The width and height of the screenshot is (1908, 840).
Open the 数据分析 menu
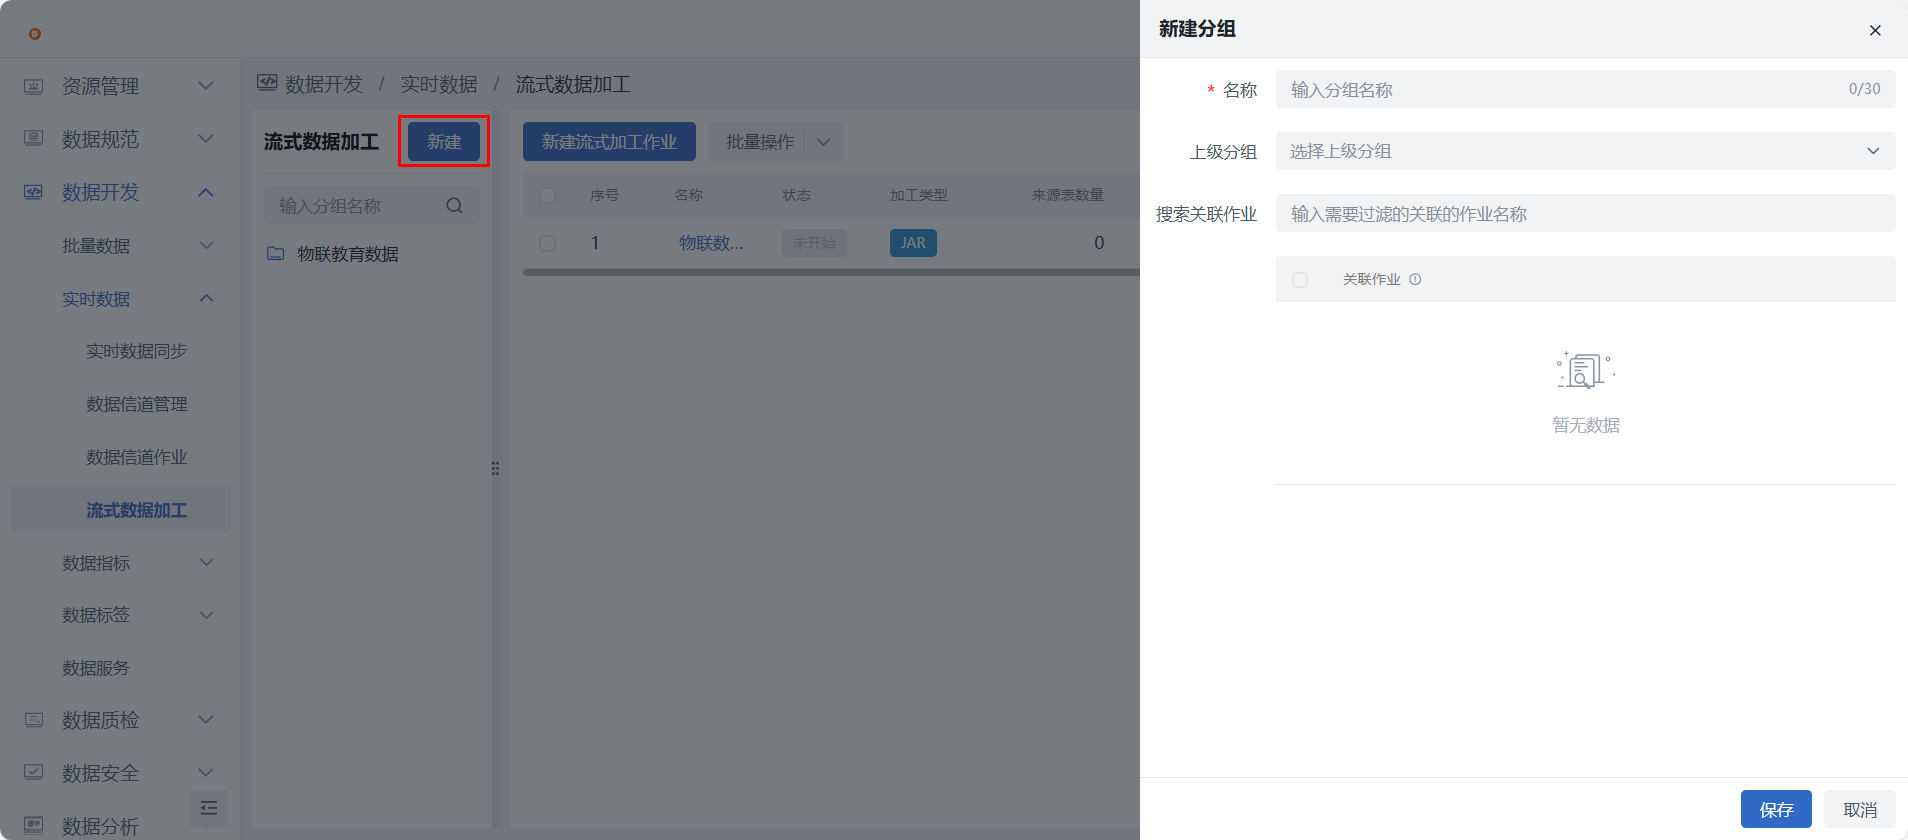[x=100, y=826]
